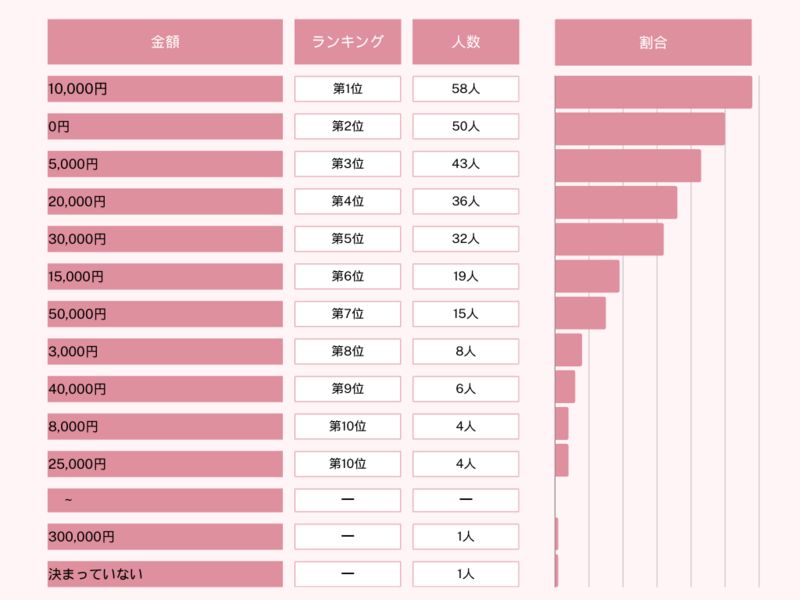This screenshot has width=800, height=600.
Task: Click the 58人 count cell
Action: click(465, 89)
